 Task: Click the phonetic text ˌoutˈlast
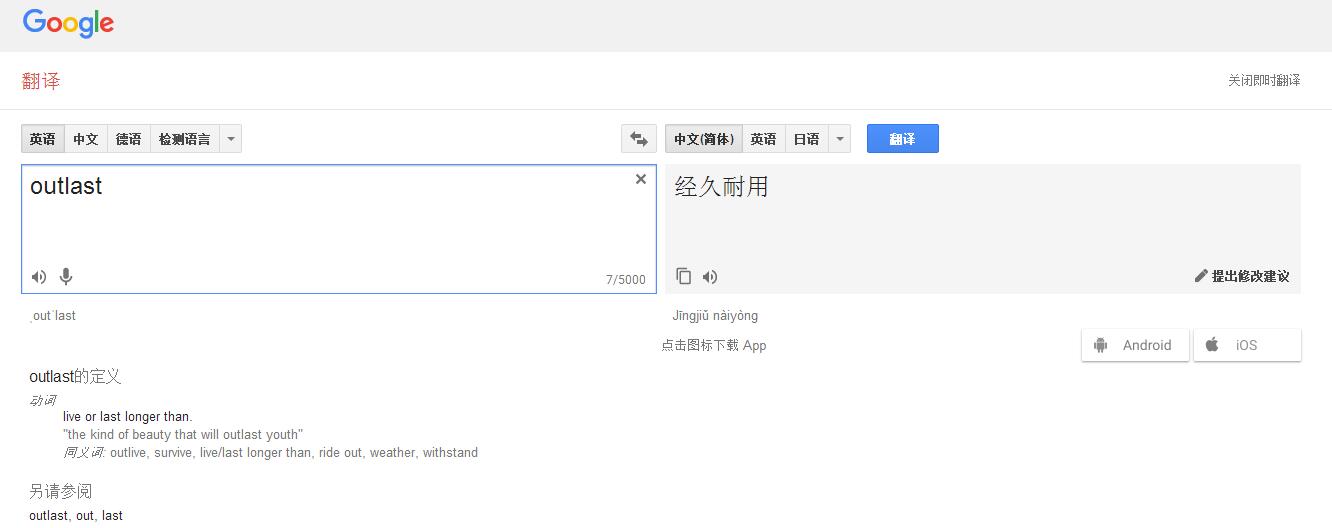click(x=53, y=315)
